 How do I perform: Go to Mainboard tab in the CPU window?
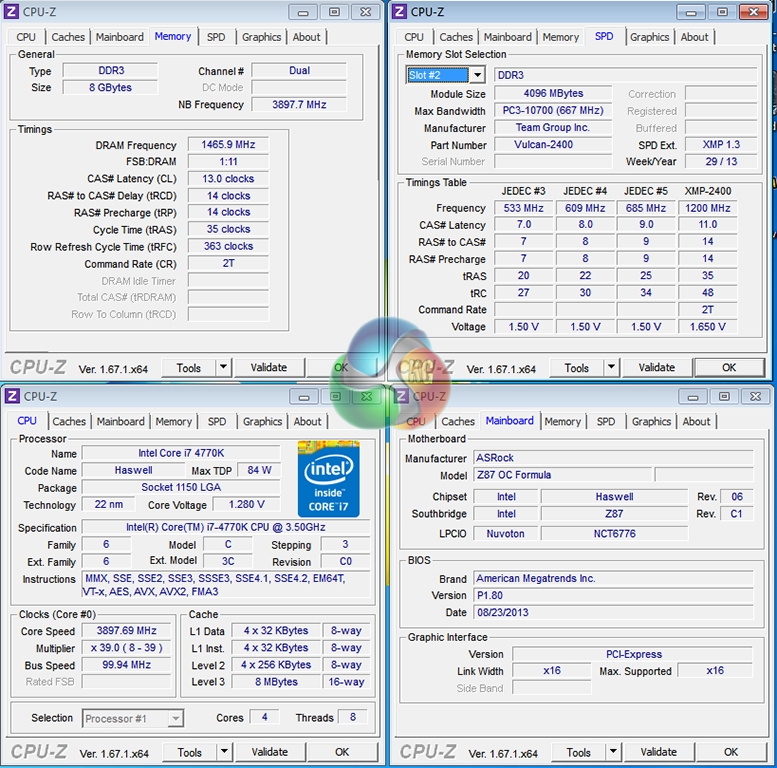[x=120, y=421]
